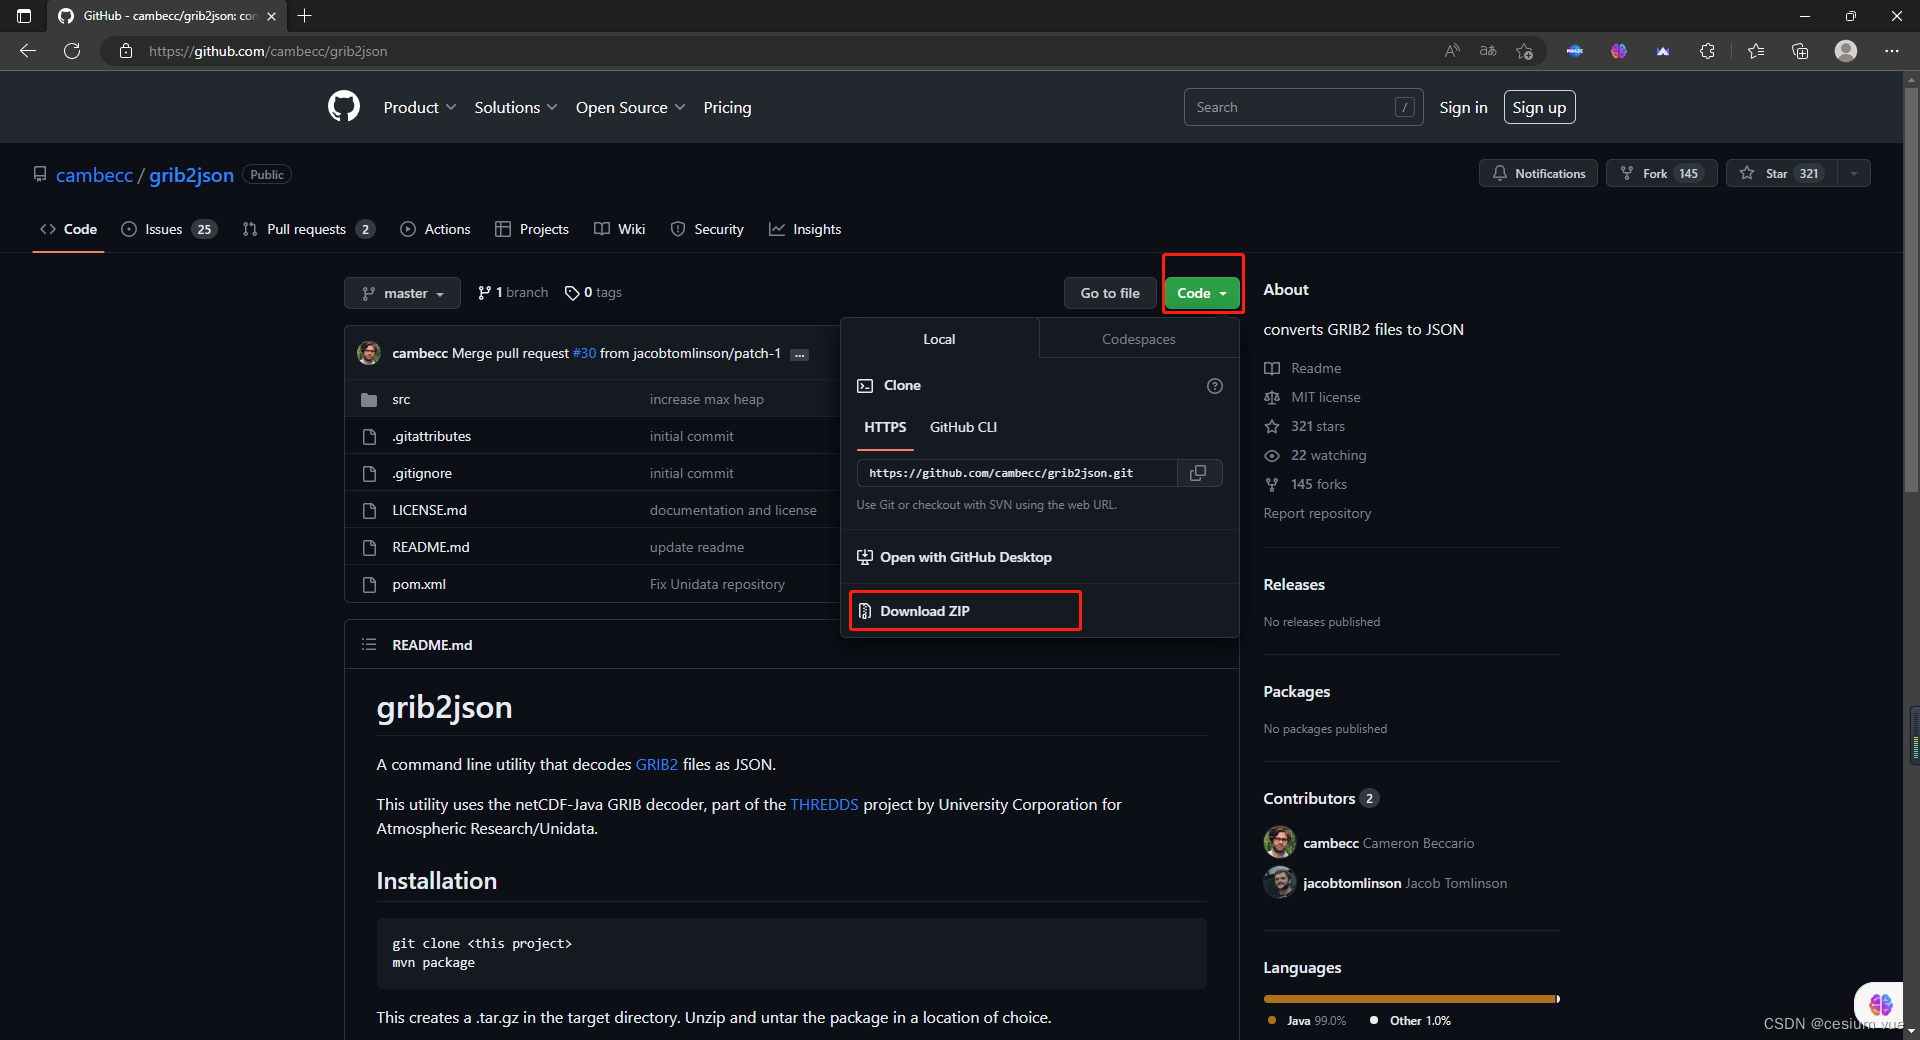Click cambecc contributor avatar
This screenshot has height=1040, width=1920.
[x=1280, y=843]
